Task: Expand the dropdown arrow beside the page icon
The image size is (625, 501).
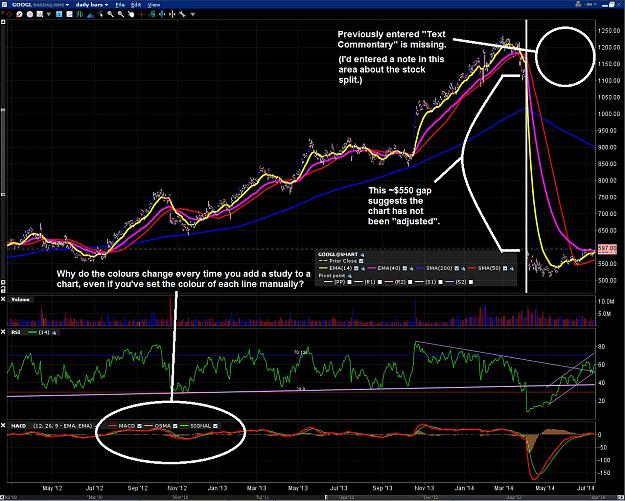Action: 49,14
